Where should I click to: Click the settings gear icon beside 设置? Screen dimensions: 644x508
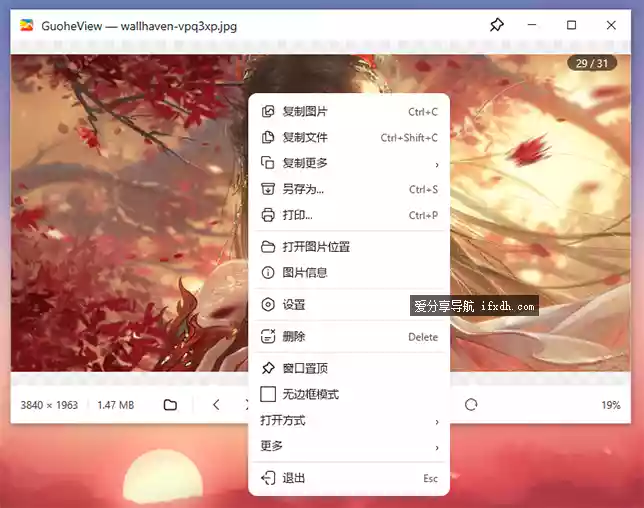tap(268, 305)
